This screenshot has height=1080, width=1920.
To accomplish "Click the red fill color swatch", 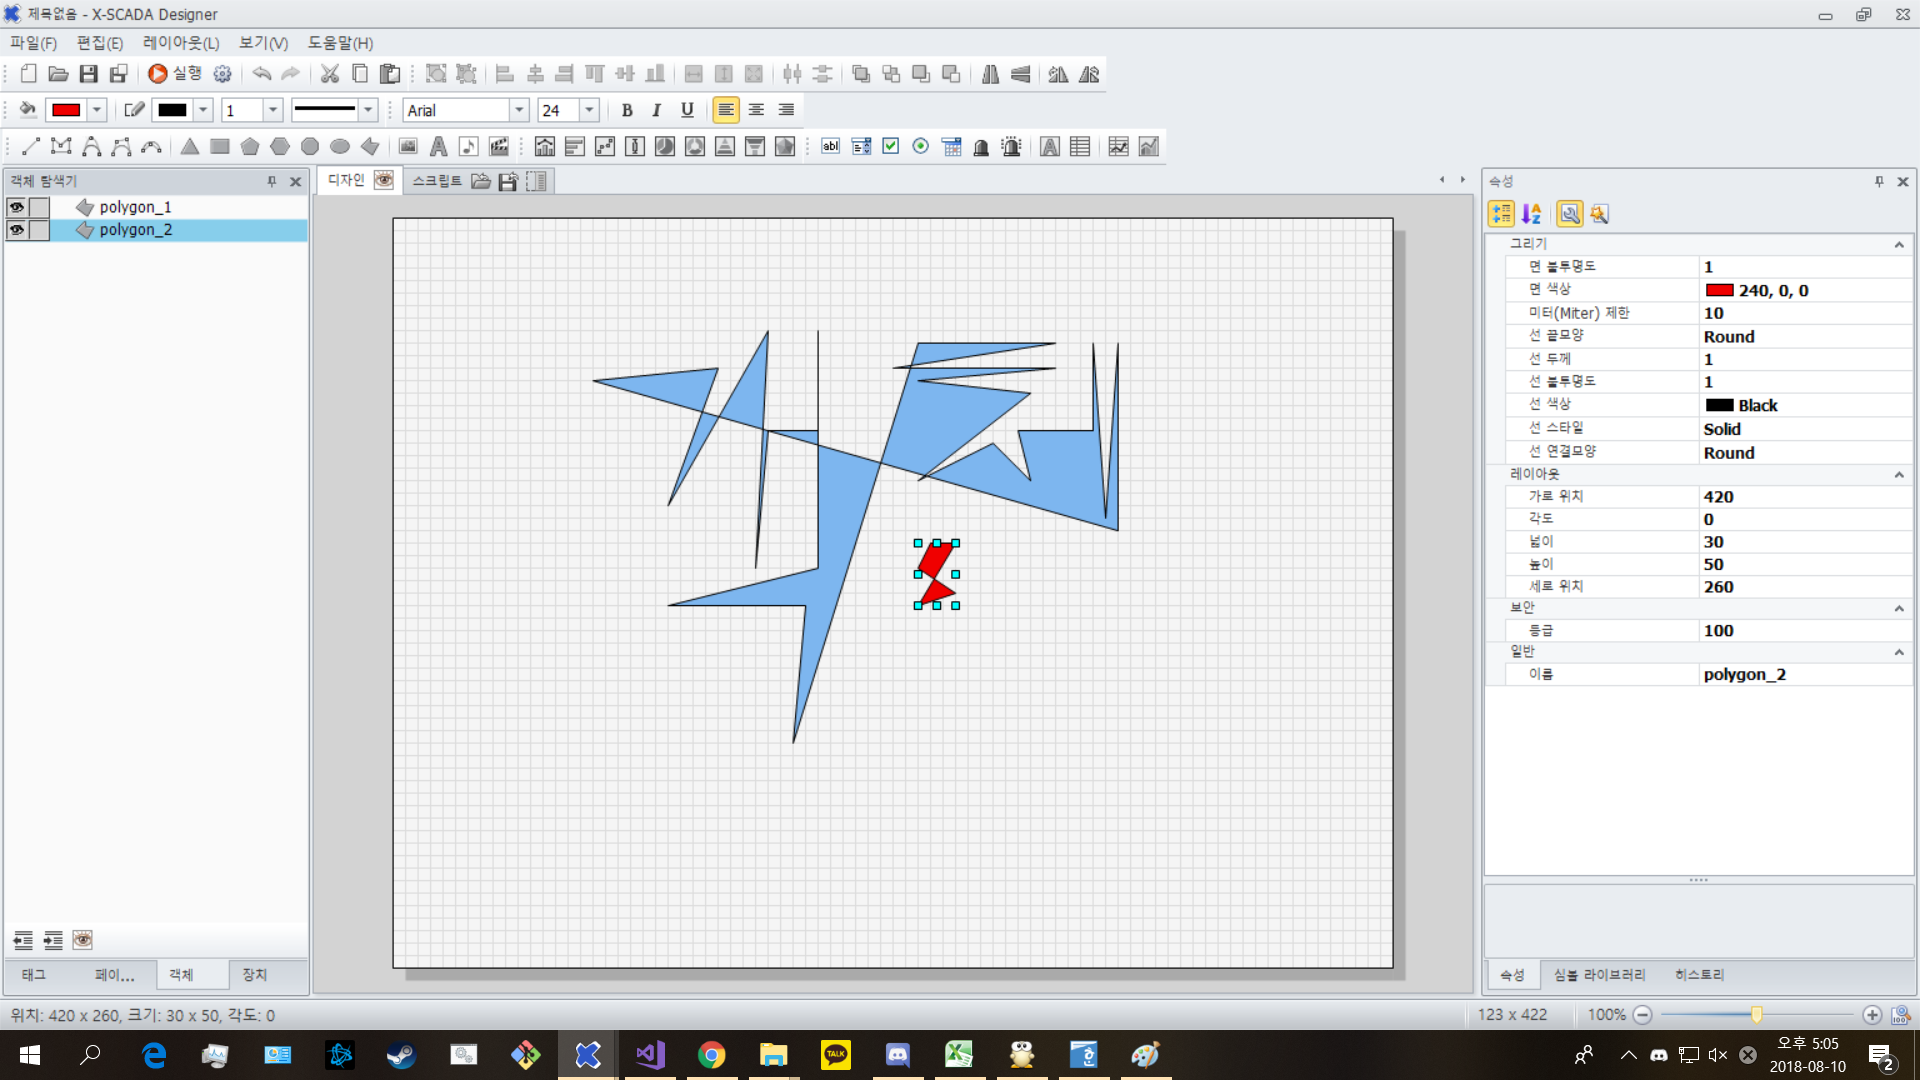I will (66, 110).
